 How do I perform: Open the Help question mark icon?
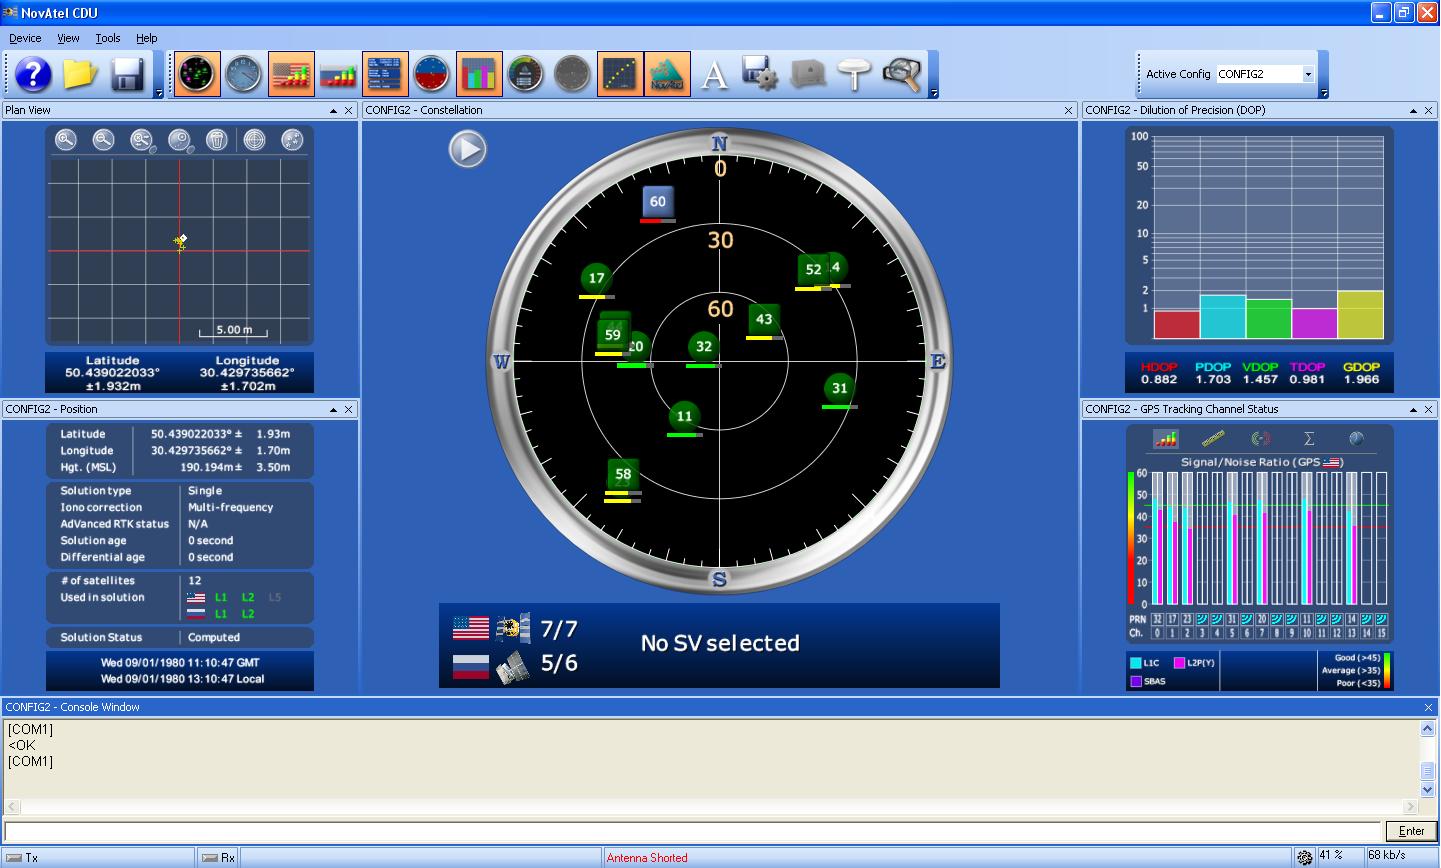[34, 74]
